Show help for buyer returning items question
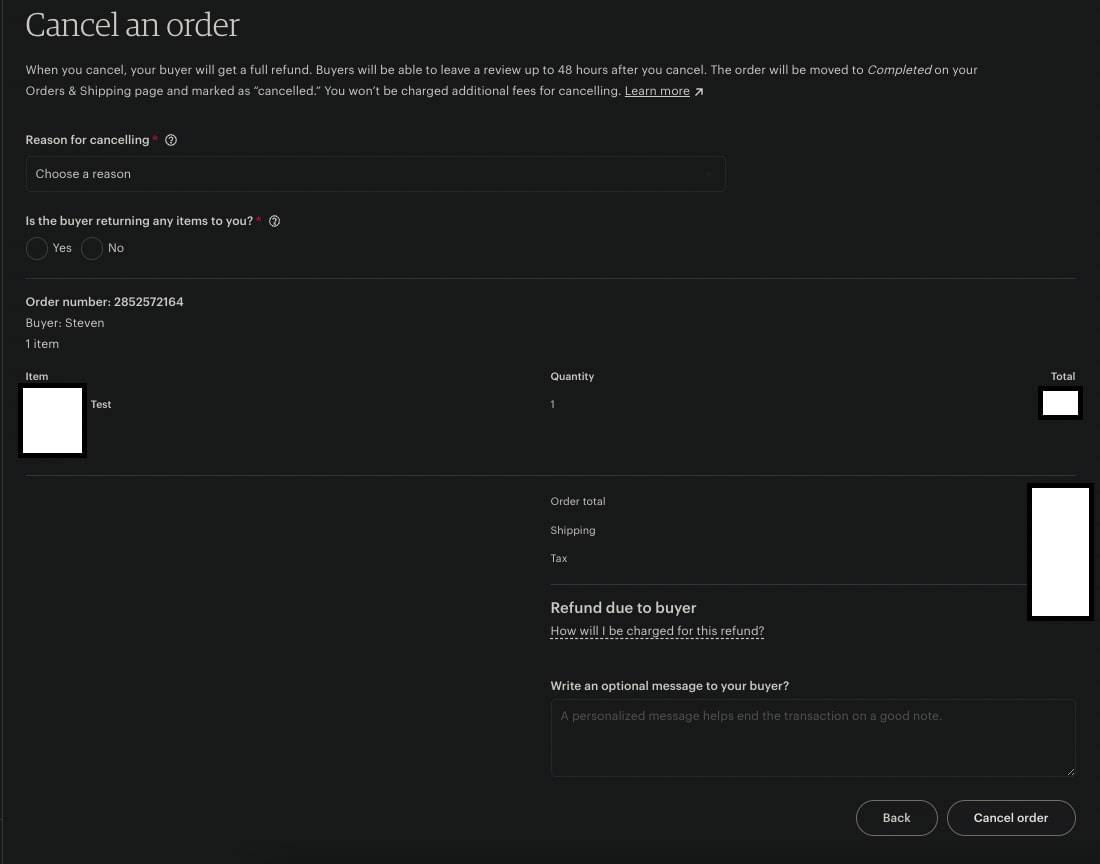Image resolution: width=1100 pixels, height=864 pixels. pyautogui.click(x=274, y=221)
